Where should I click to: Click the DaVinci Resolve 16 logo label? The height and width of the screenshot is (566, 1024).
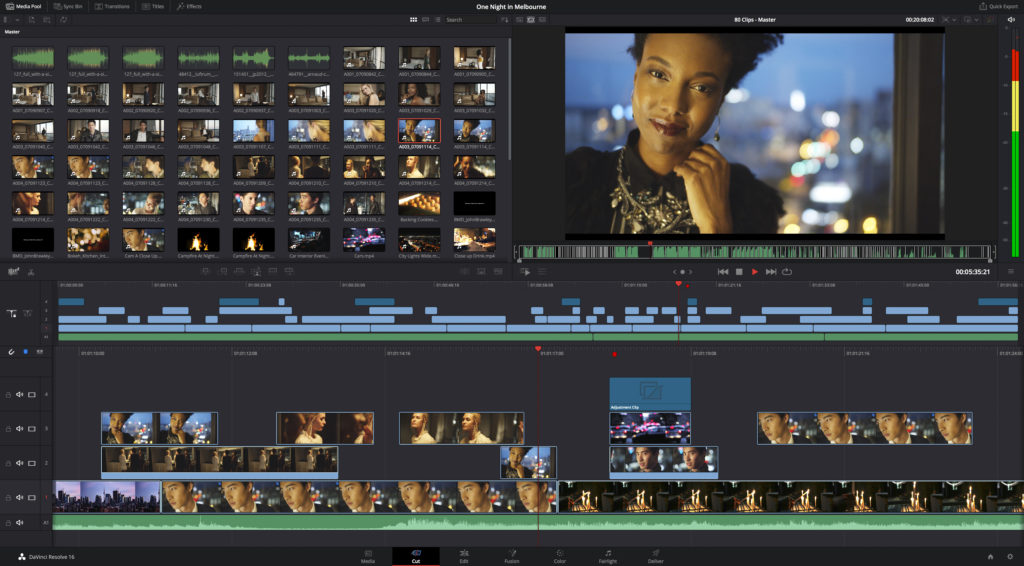pos(46,557)
